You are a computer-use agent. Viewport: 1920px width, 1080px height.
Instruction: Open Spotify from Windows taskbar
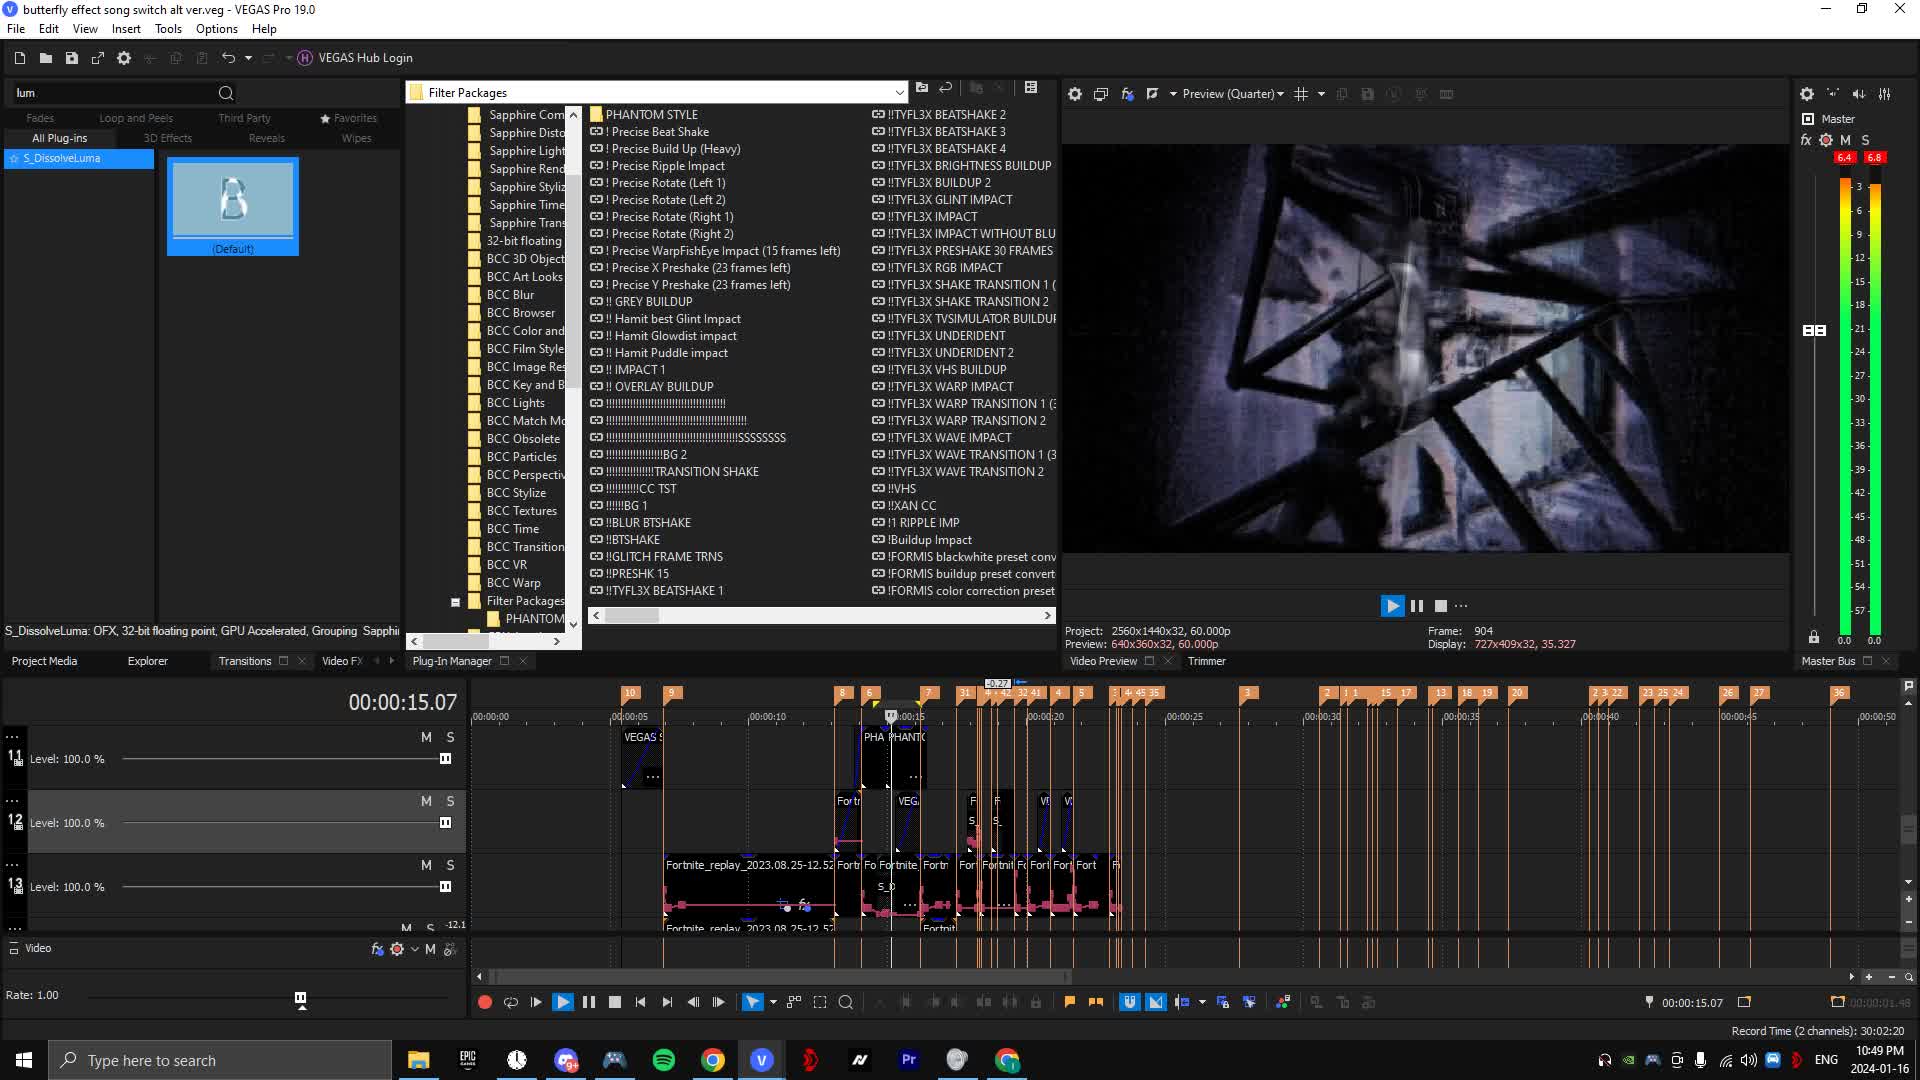pos(665,1059)
